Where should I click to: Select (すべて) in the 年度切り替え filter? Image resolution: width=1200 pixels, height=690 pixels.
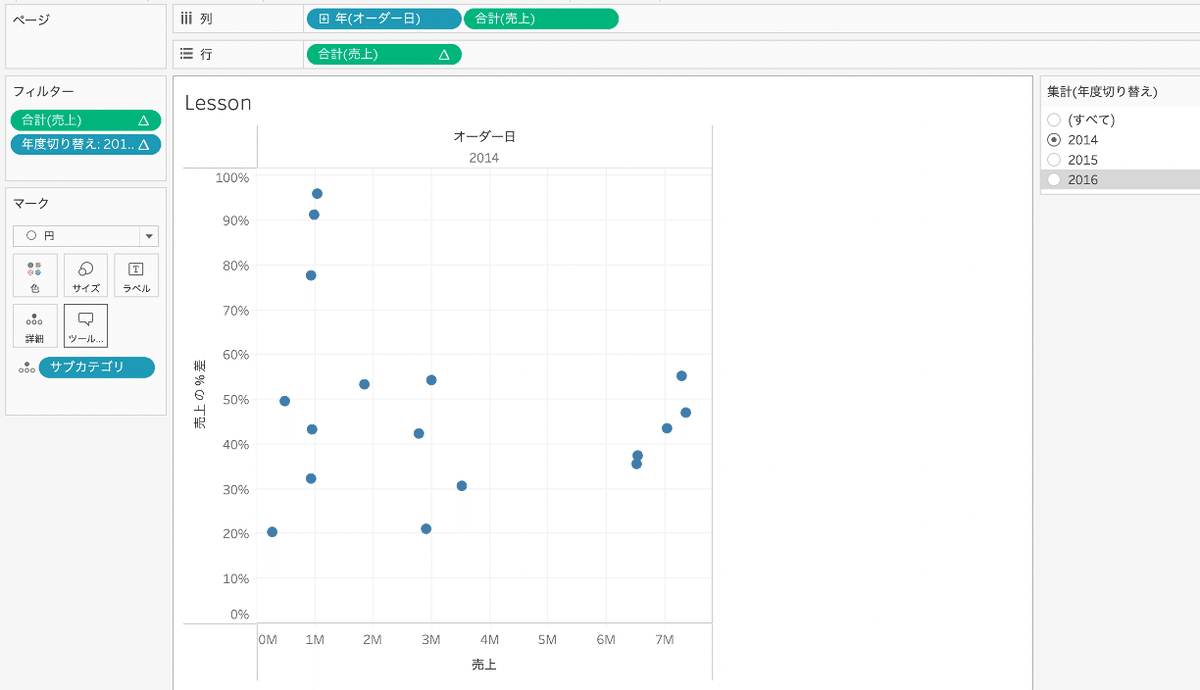(x=1053, y=119)
